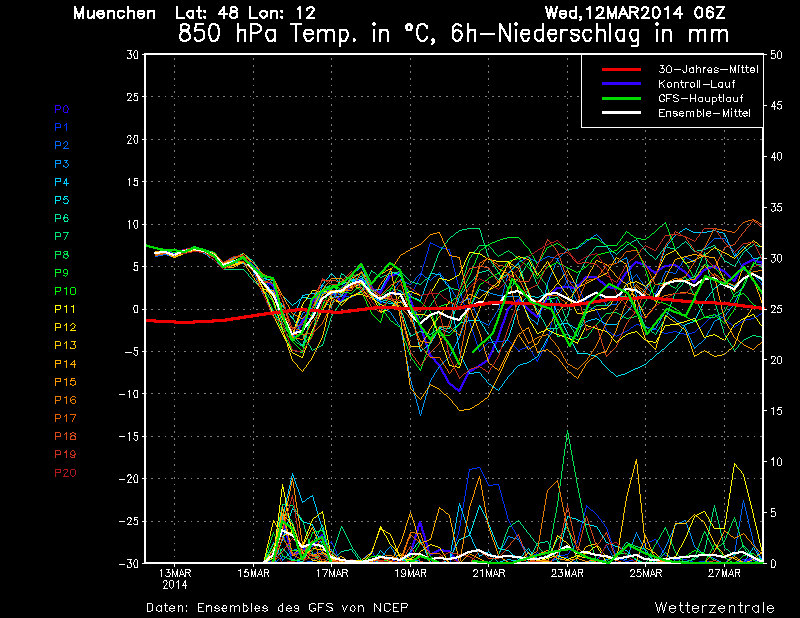This screenshot has height=618, width=800.
Task: Click the 13MAR 2014 date axis label
Action: [x=175, y=579]
